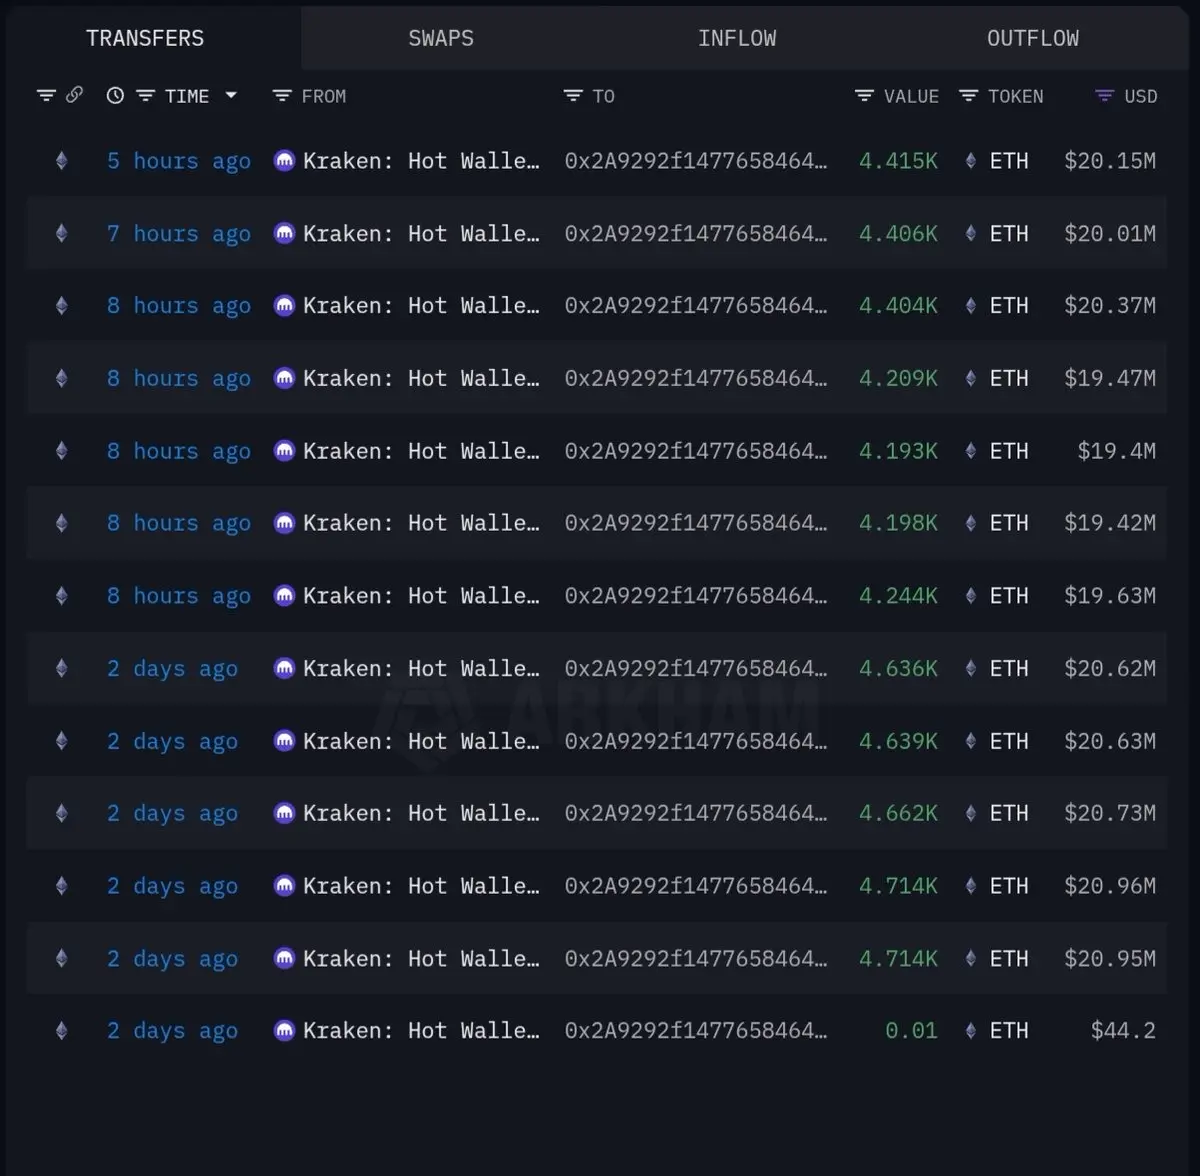This screenshot has height=1176, width=1200.
Task: Select the $44.2 USD amount
Action: (x=1123, y=1030)
